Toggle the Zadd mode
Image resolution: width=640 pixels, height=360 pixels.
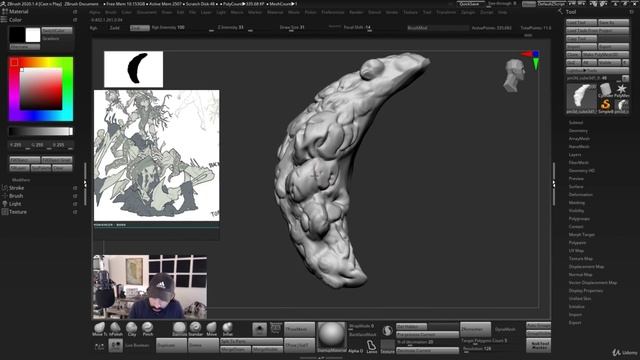[114, 28]
